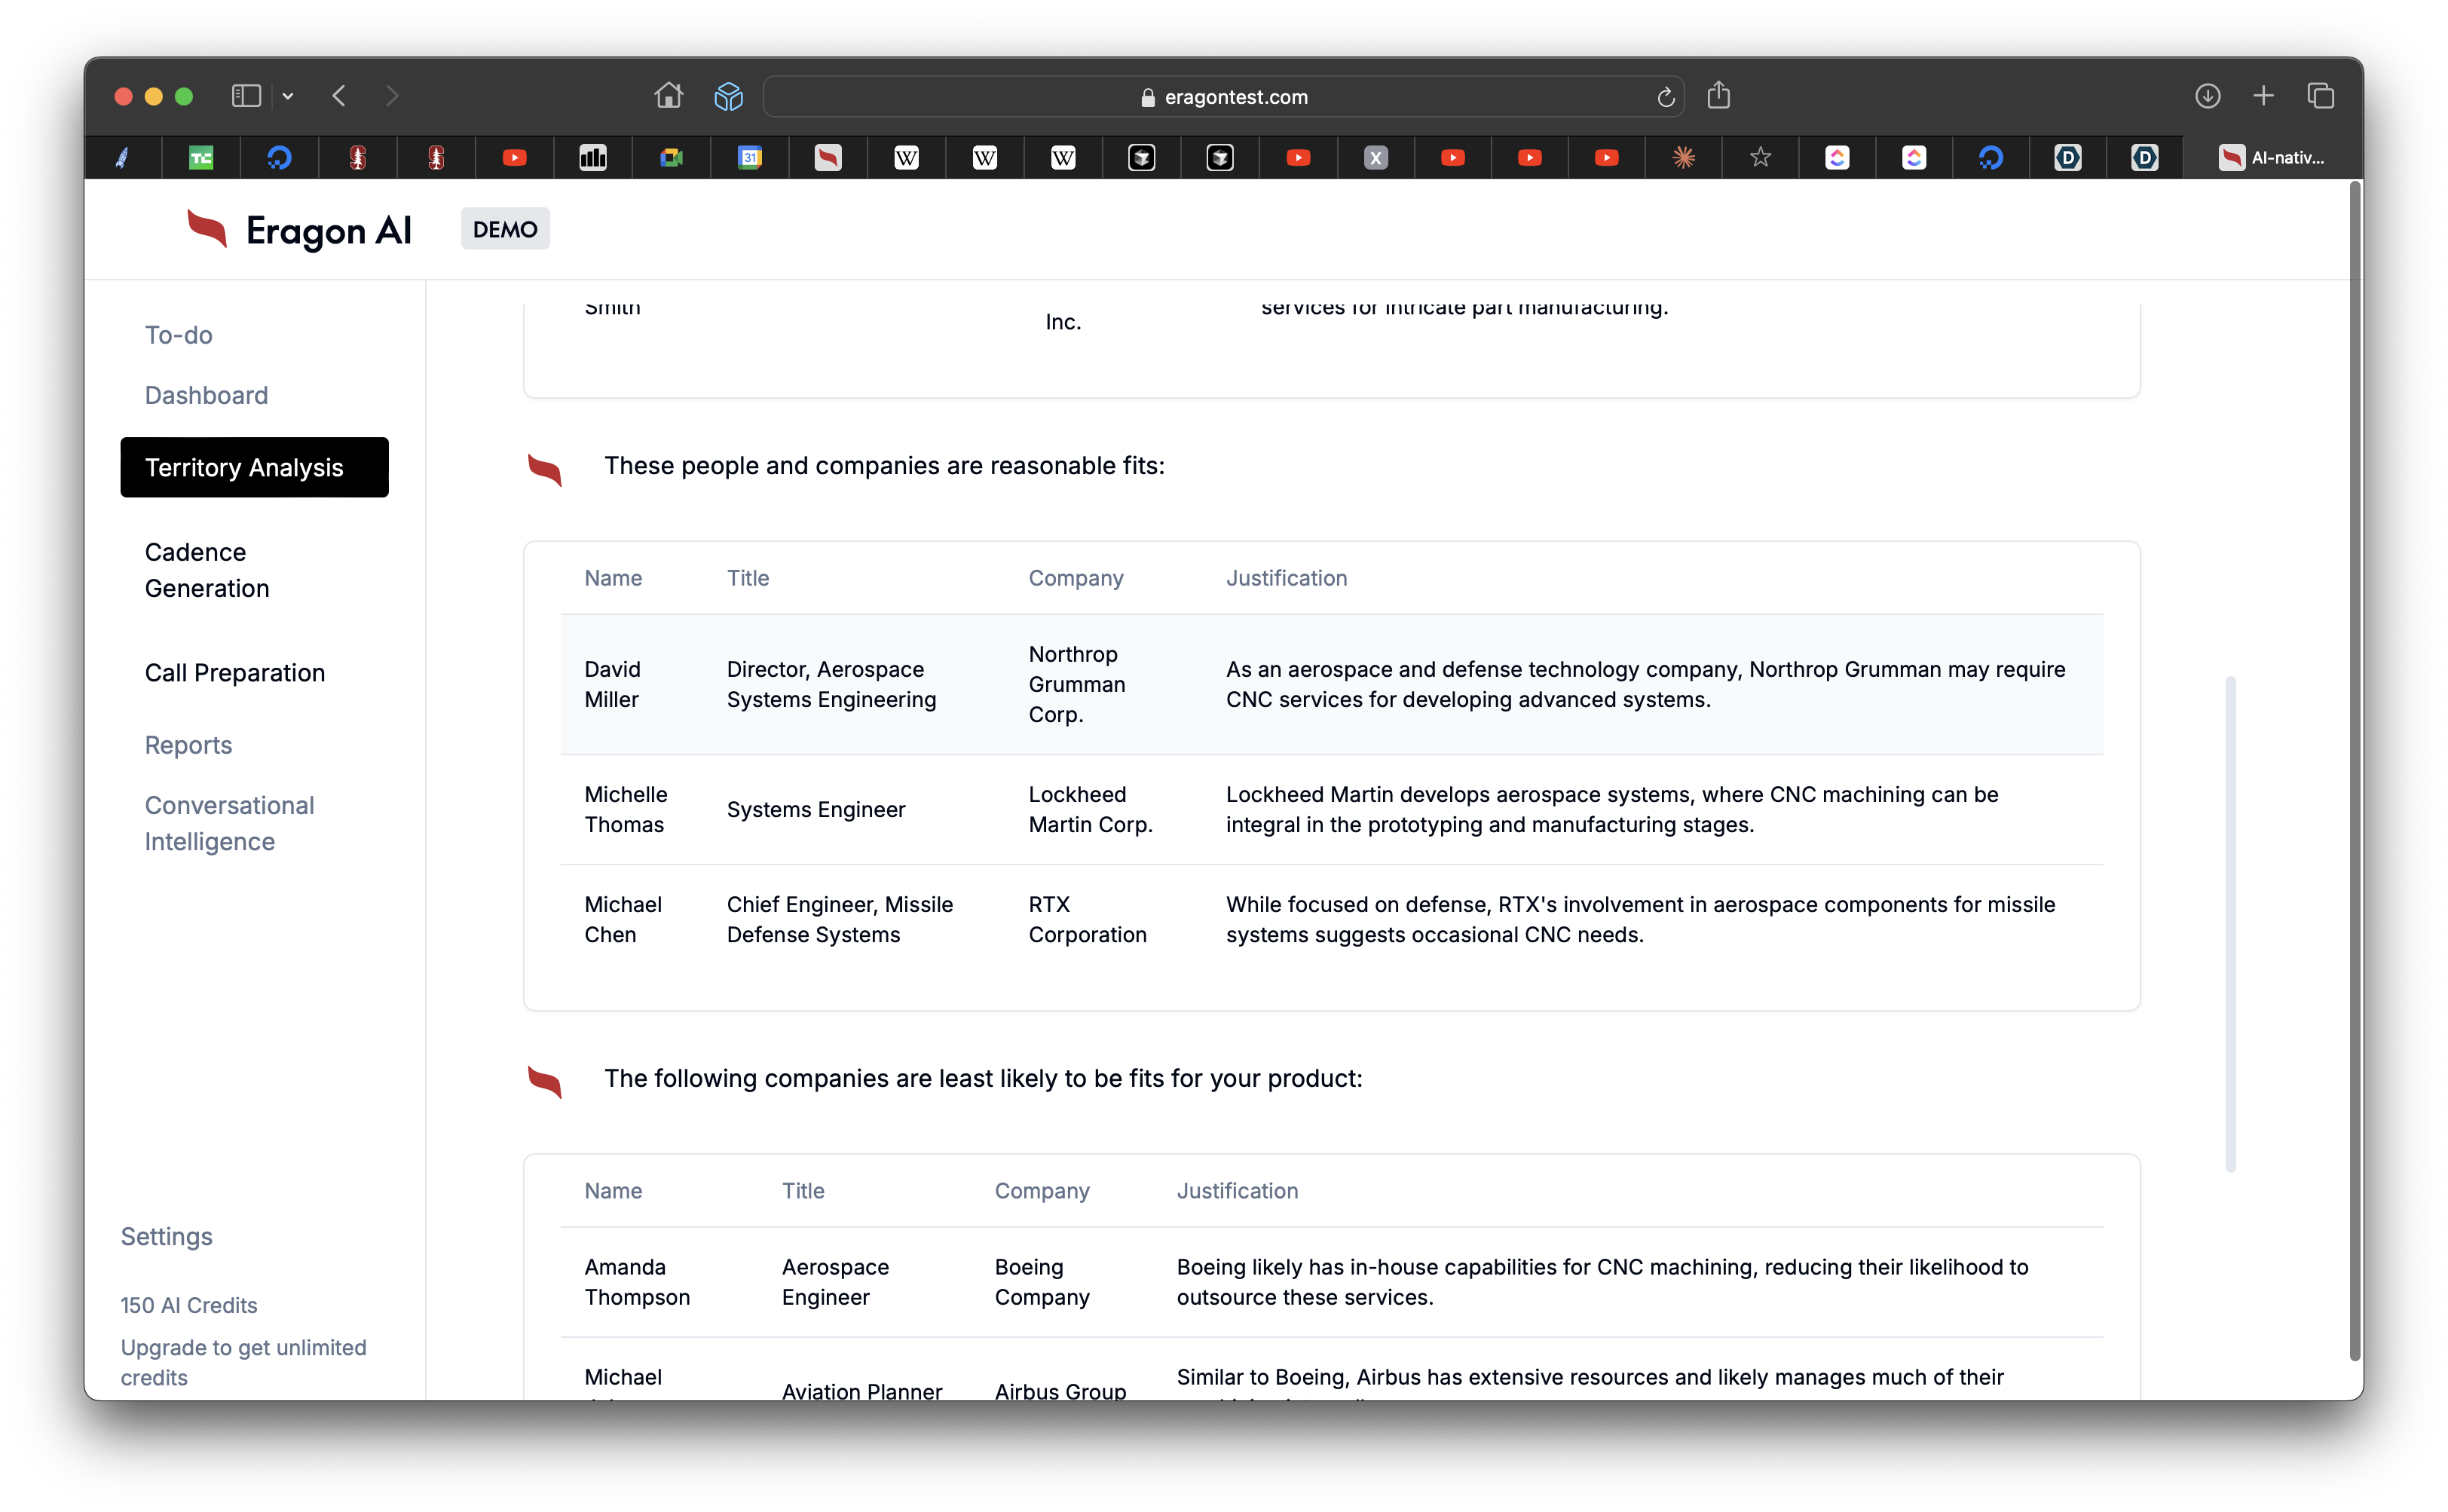Click the Home icon in the toolbar
This screenshot has width=2448, height=1512.
tap(668, 96)
